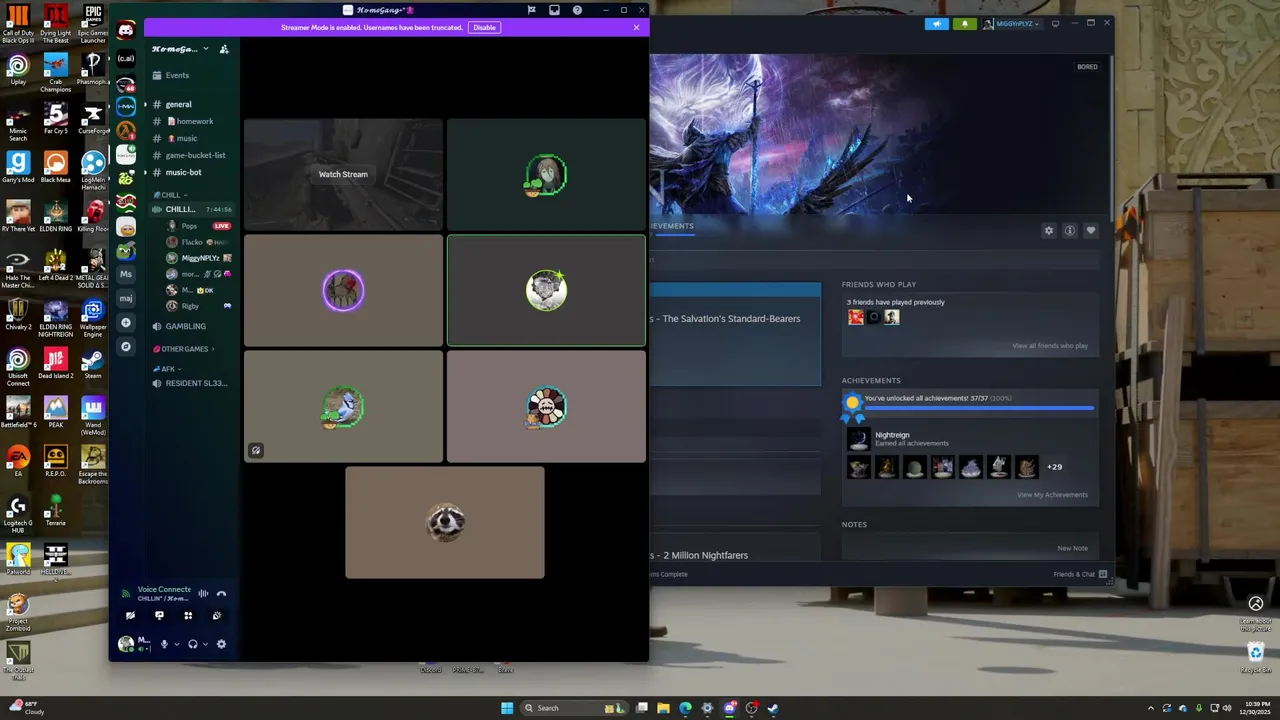Open the game-bucket-list channel
This screenshot has height=720, width=1280.
tap(190, 155)
